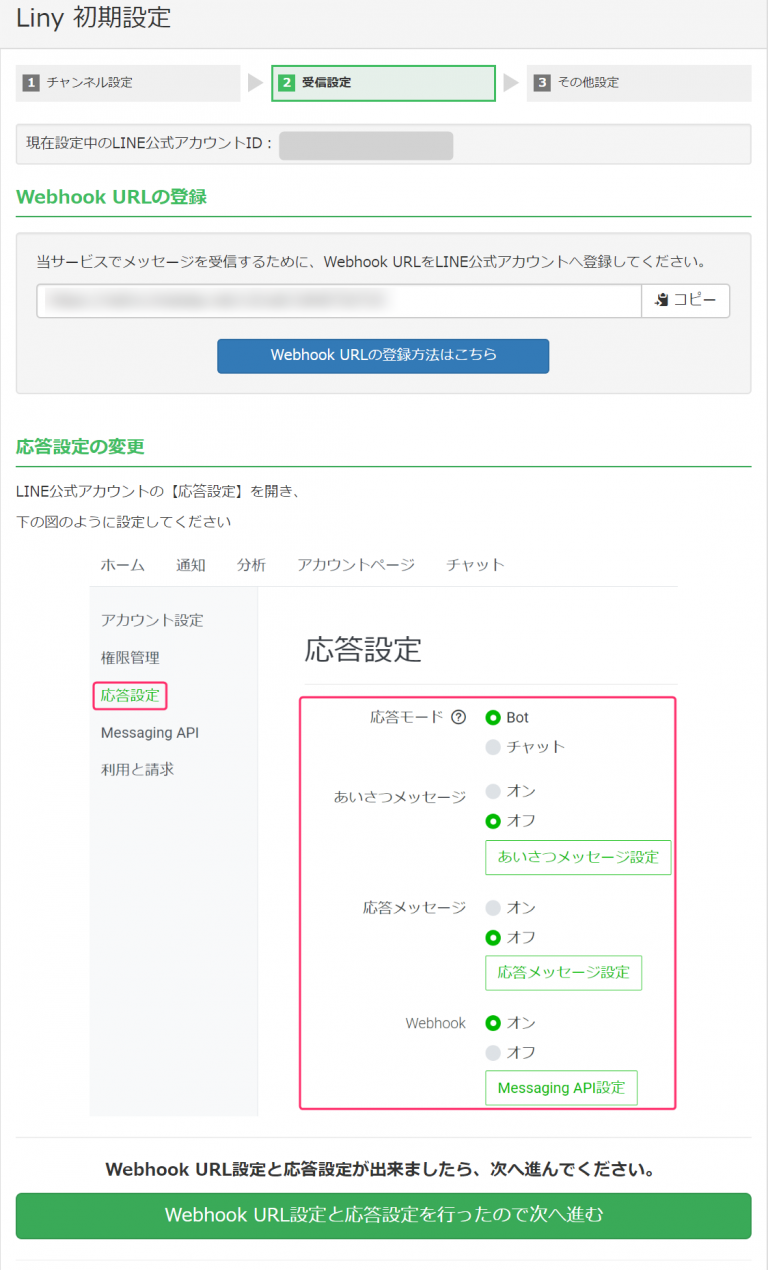Open 応答メッセージ設定 button
This screenshot has width=768, height=1270.
tap(564, 973)
